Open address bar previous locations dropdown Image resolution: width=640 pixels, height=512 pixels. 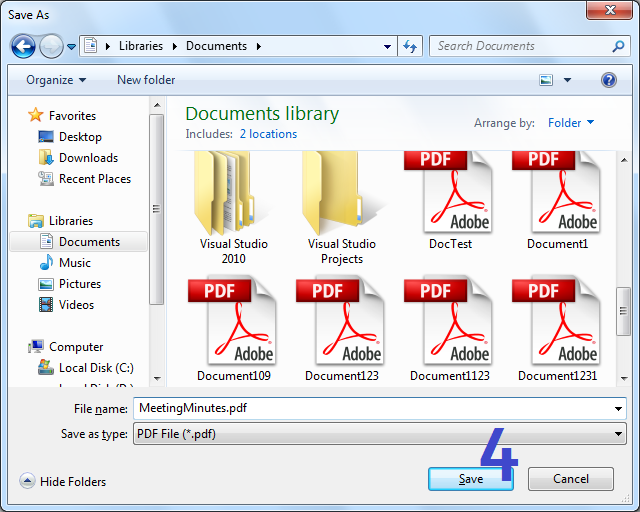(x=387, y=47)
